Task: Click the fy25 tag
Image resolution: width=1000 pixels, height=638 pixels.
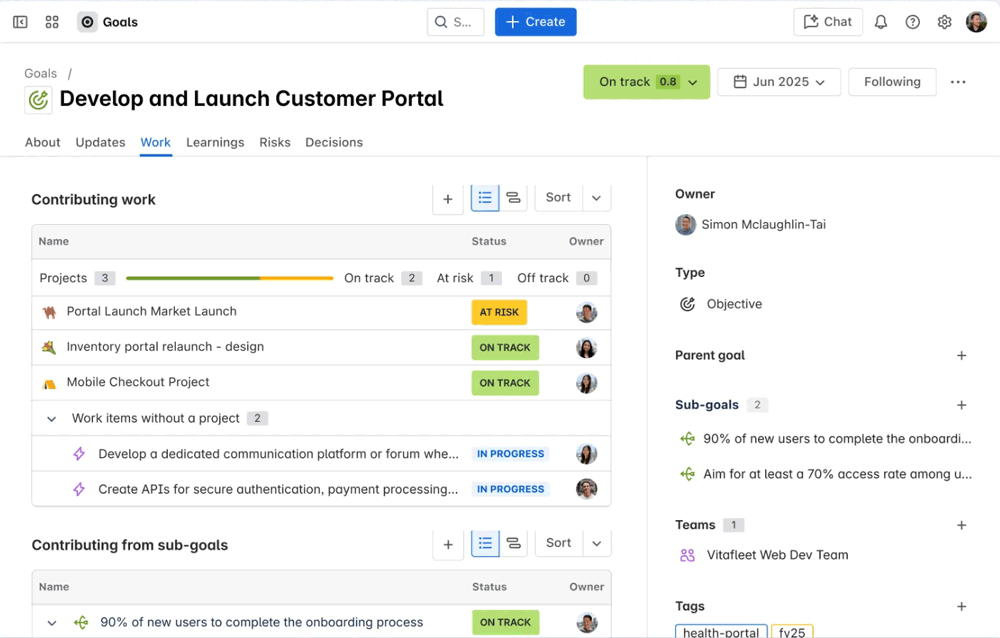Action: [x=792, y=632]
